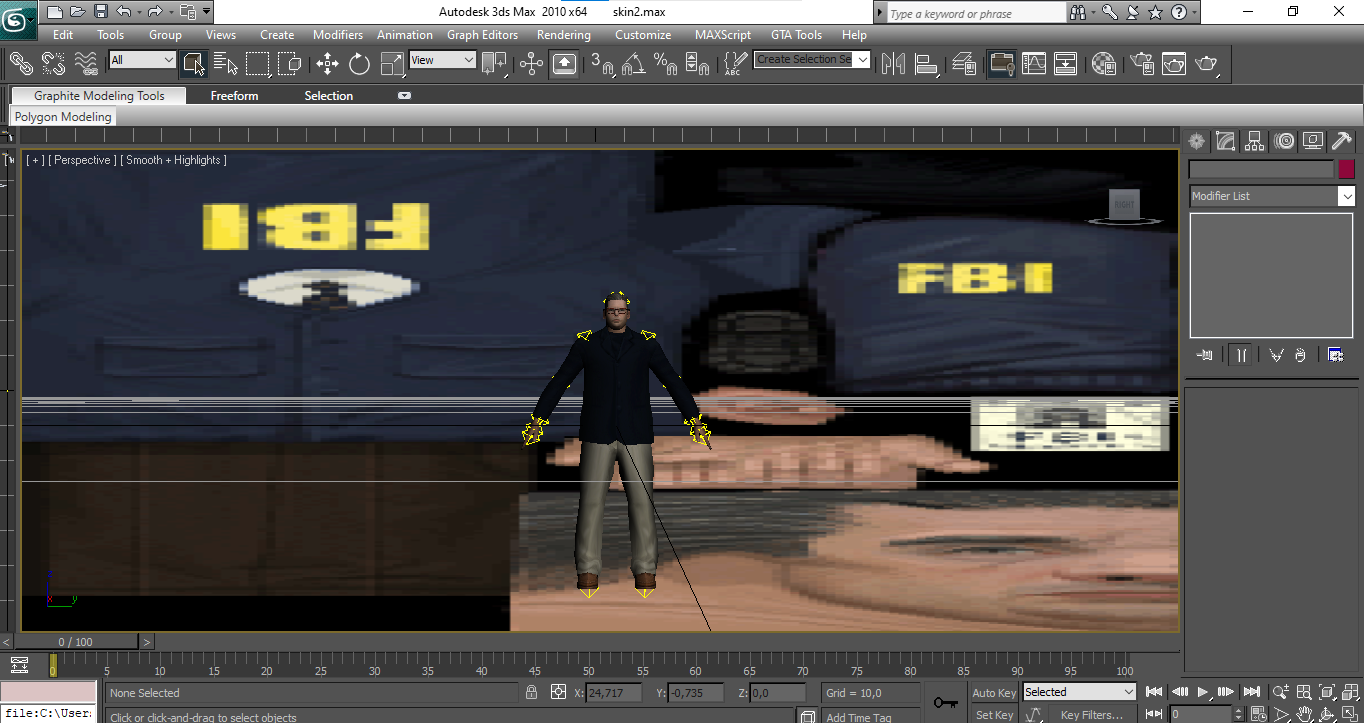
Task: Open the Hierarchy command panel tab
Action: click(x=1255, y=141)
